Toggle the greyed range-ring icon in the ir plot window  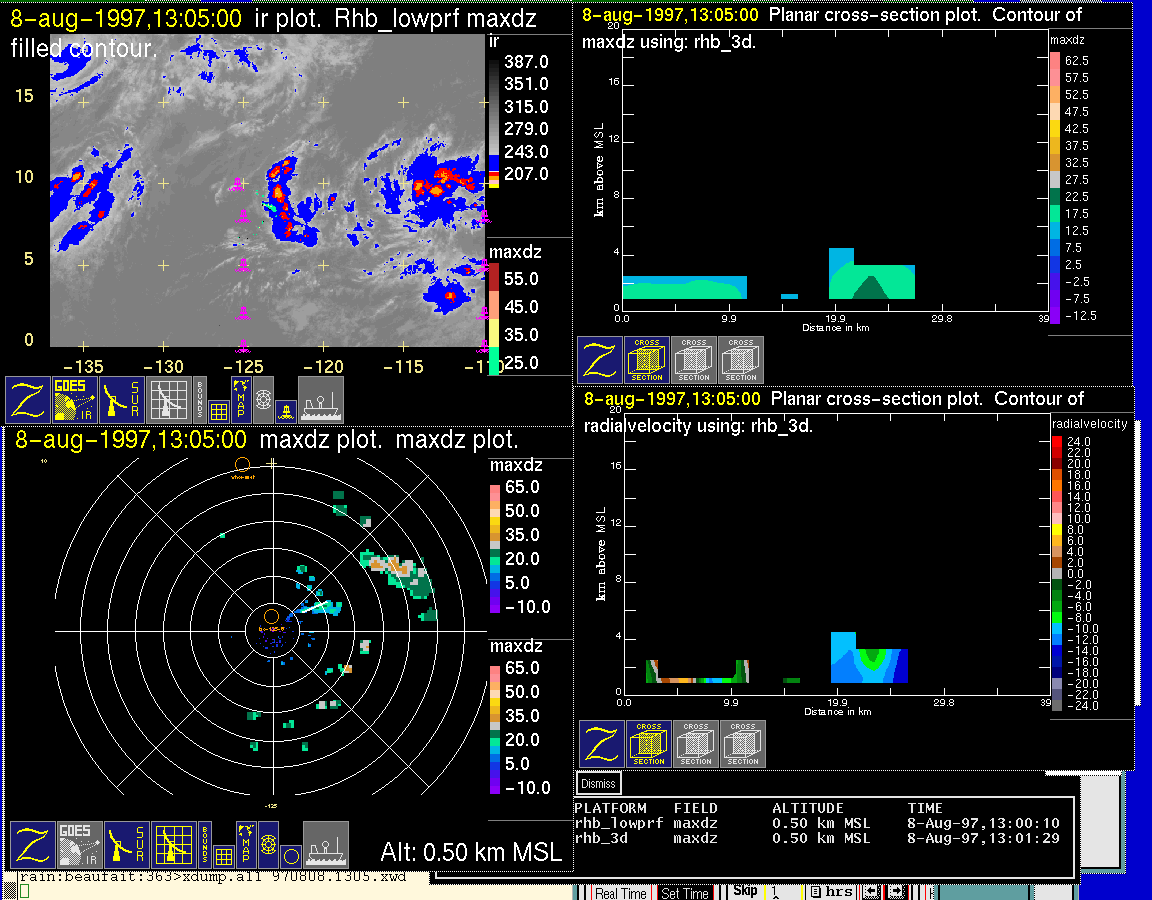[264, 399]
